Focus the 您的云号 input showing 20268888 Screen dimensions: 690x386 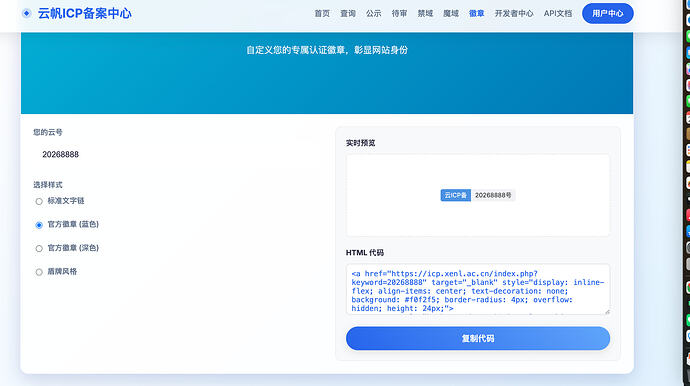click(x=174, y=154)
